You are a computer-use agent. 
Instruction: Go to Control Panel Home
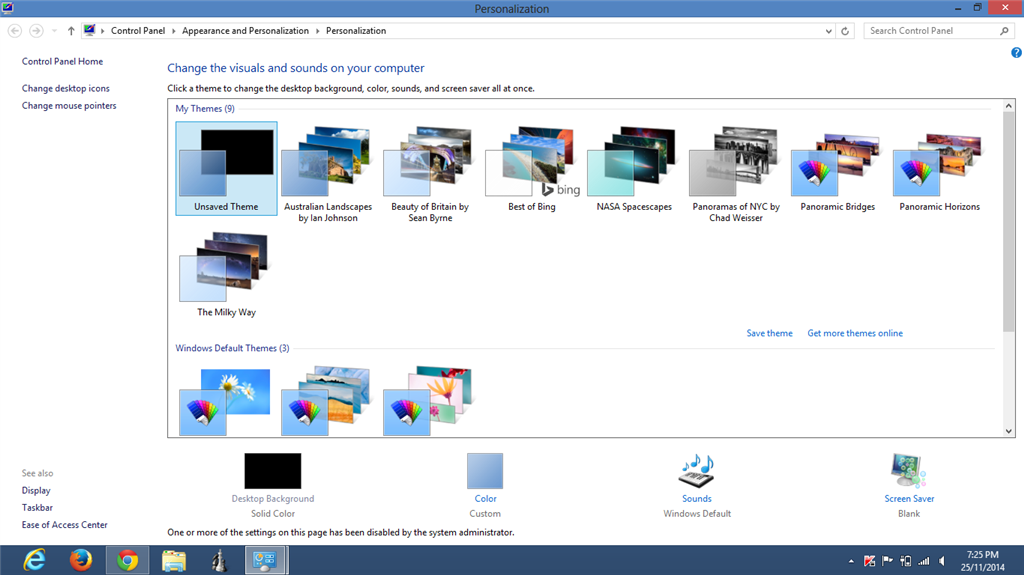(x=62, y=61)
